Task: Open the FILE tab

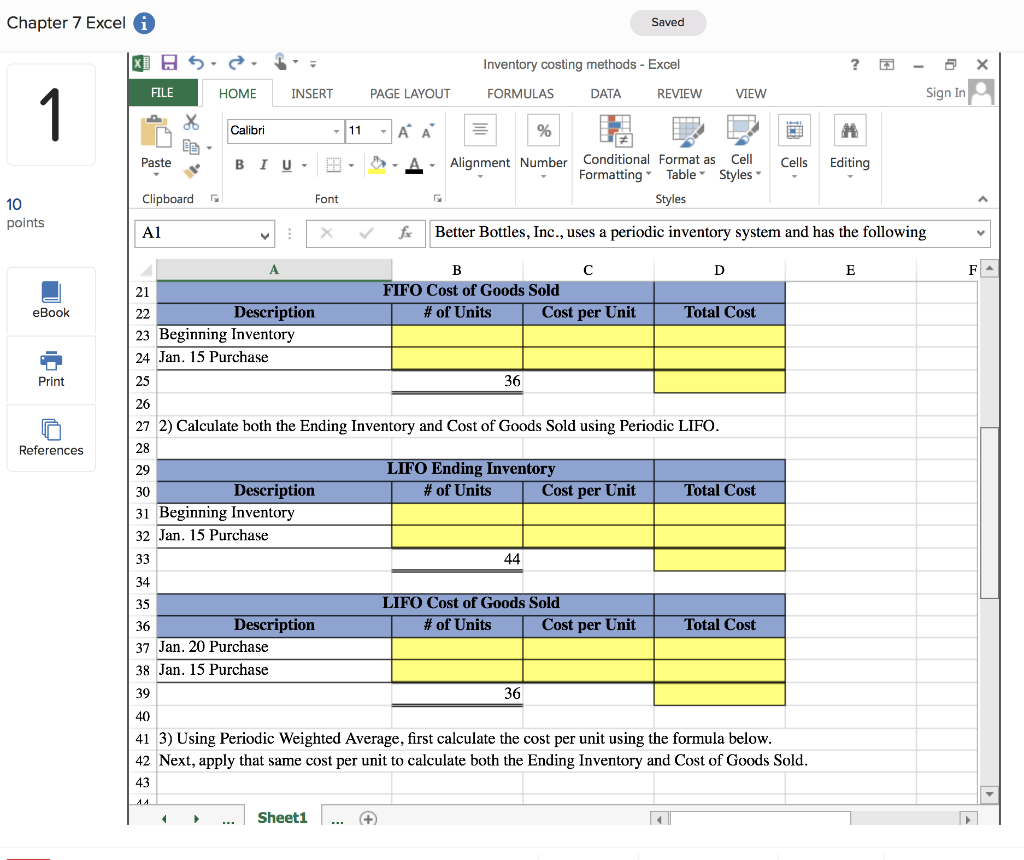Action: coord(163,93)
